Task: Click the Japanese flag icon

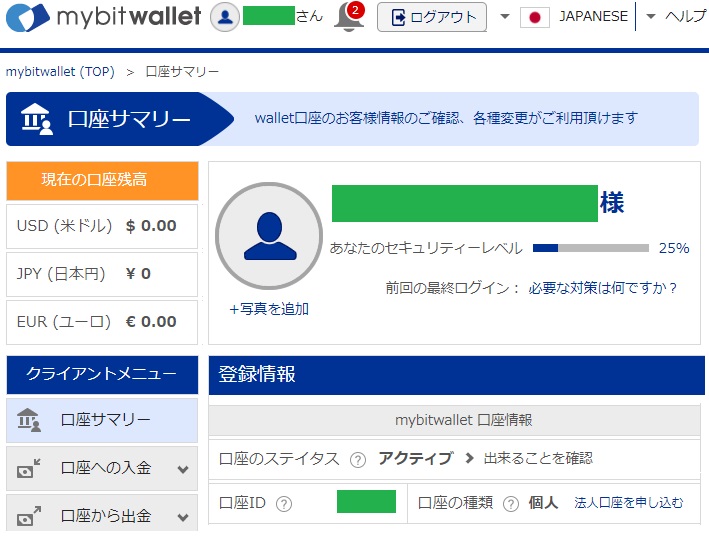Action: [x=534, y=18]
